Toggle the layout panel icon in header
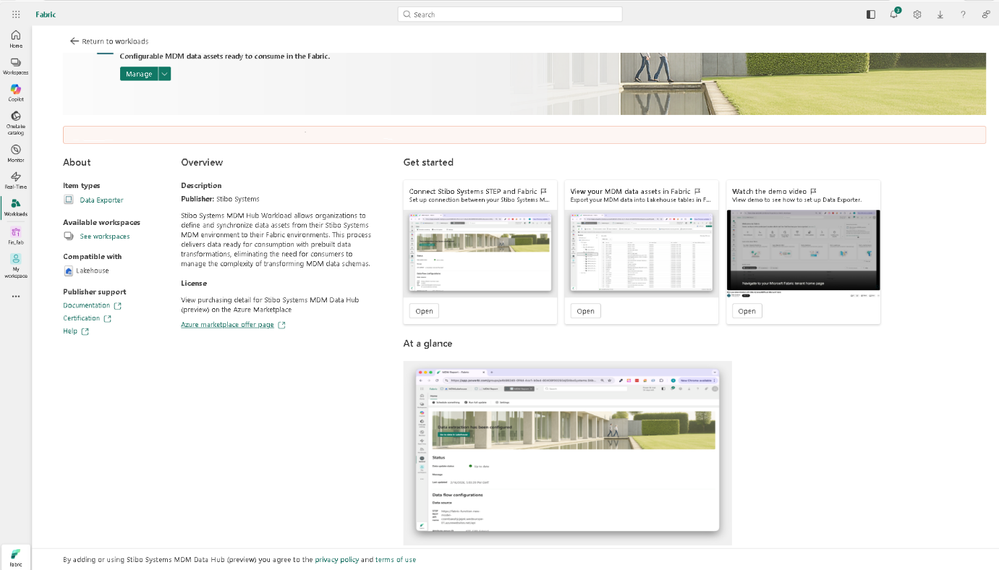The height and width of the screenshot is (570, 999). point(871,14)
